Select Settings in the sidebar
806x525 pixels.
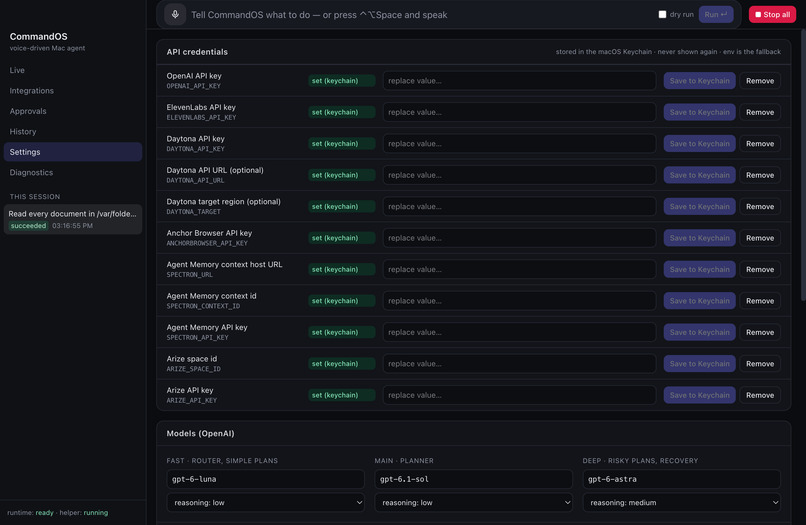(x=72, y=152)
